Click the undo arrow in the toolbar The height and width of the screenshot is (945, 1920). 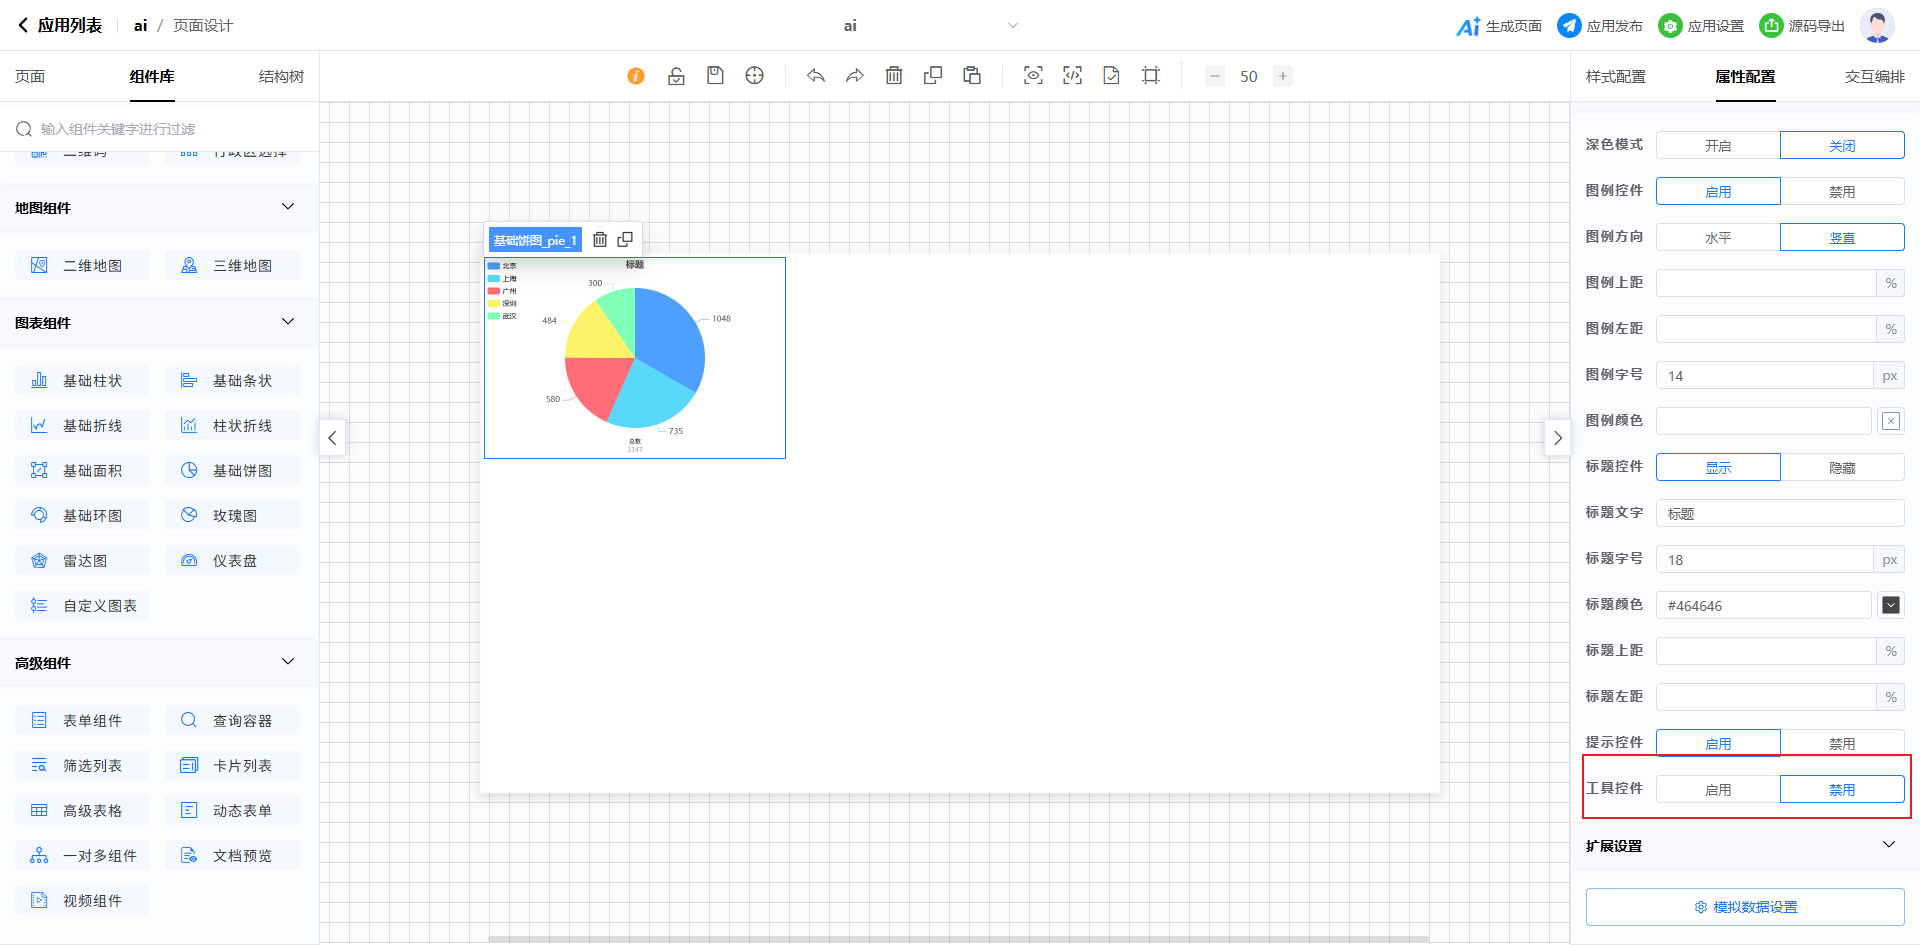[x=816, y=76]
